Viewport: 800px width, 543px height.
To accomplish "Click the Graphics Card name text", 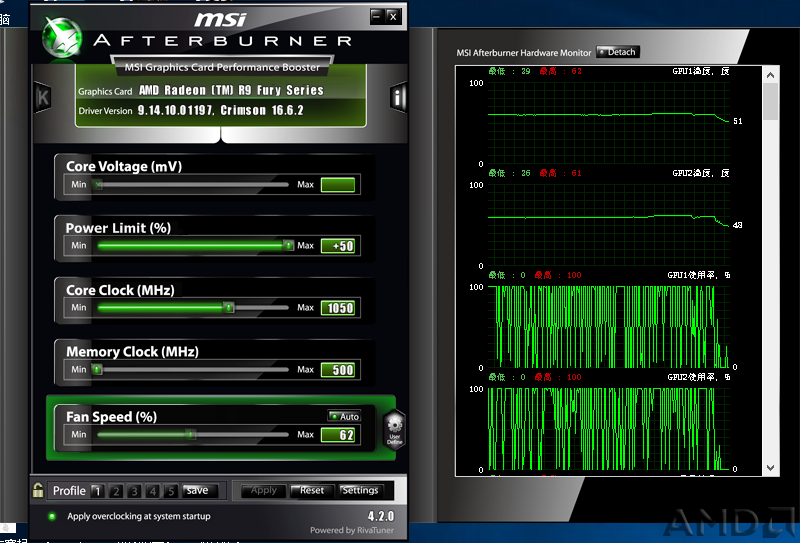I will point(231,90).
